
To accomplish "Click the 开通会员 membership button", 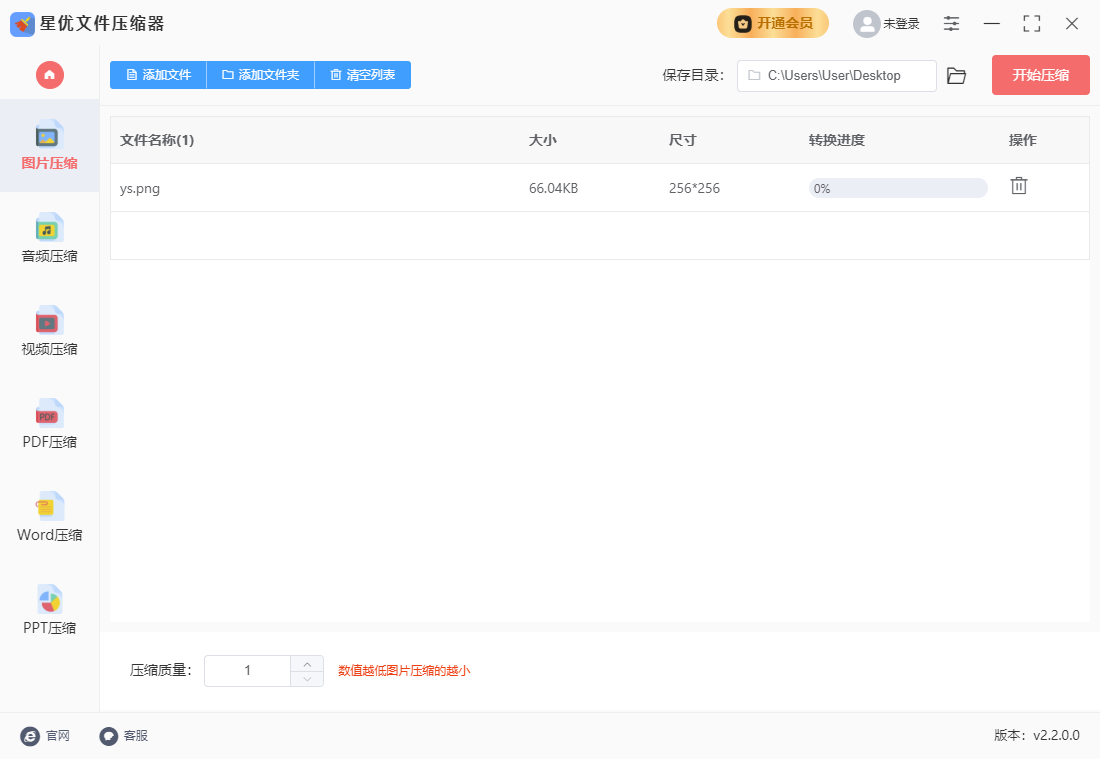I will (772, 23).
